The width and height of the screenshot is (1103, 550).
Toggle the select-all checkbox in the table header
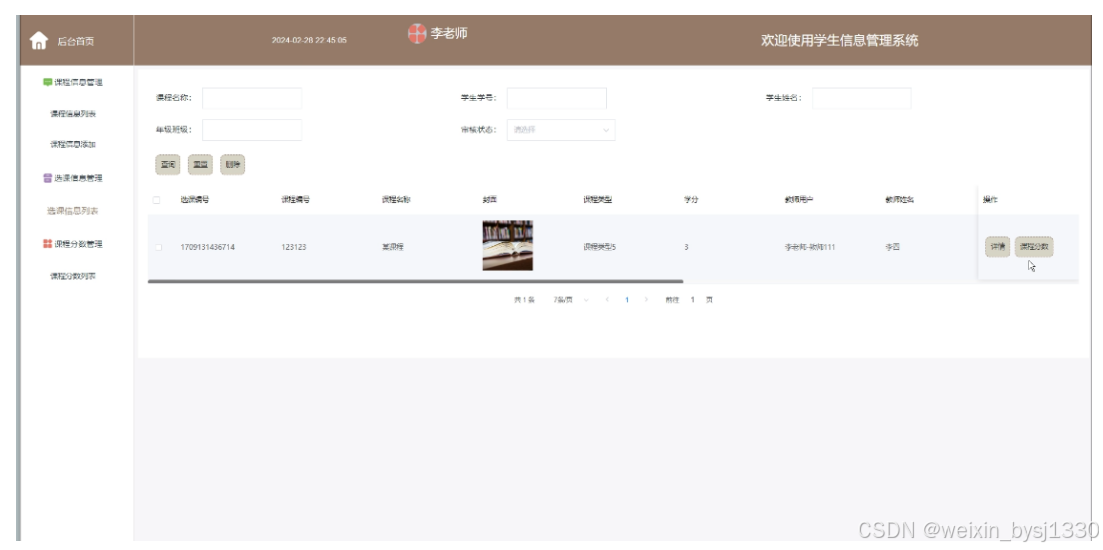point(157,200)
